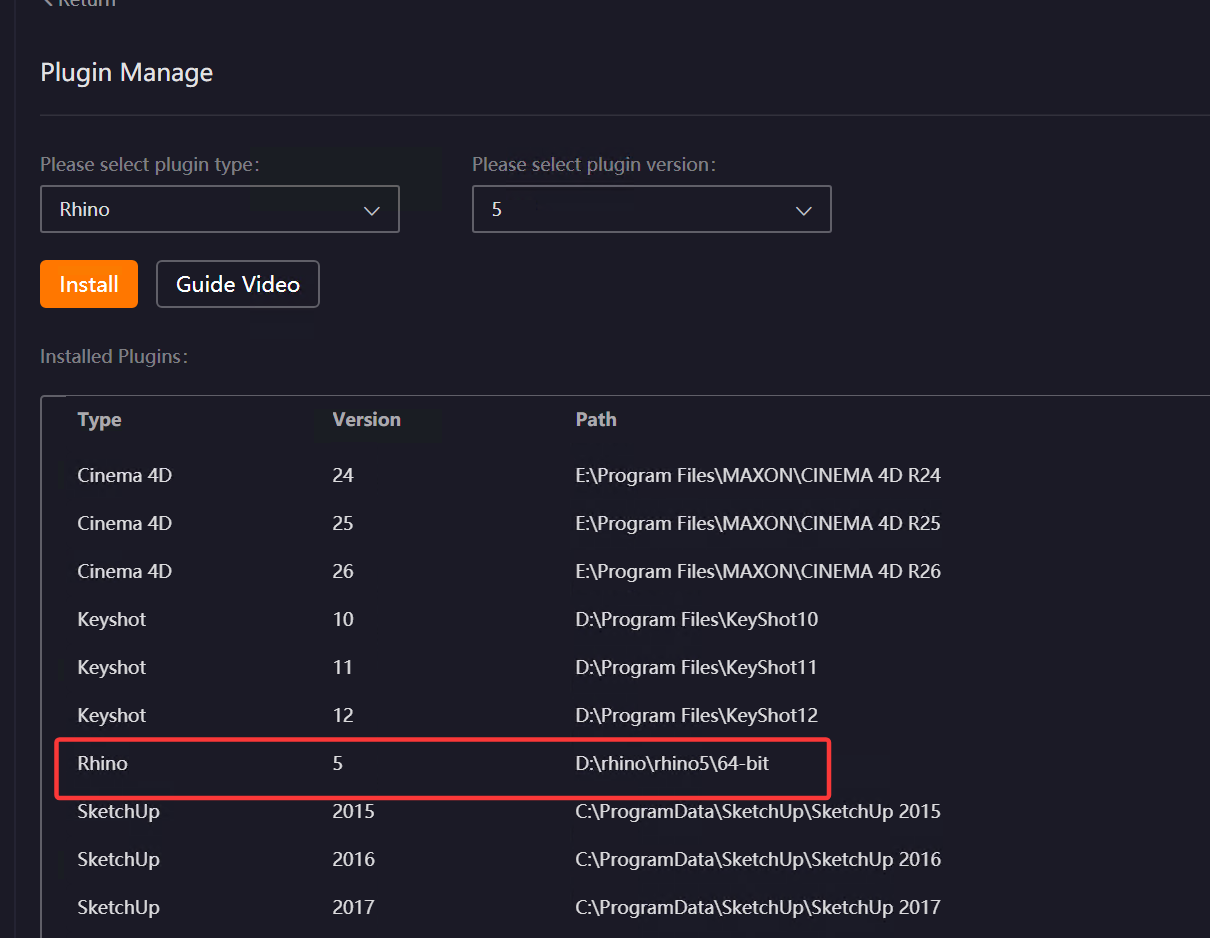Open the plugin type dropdown showing Rhino

[x=220, y=209]
